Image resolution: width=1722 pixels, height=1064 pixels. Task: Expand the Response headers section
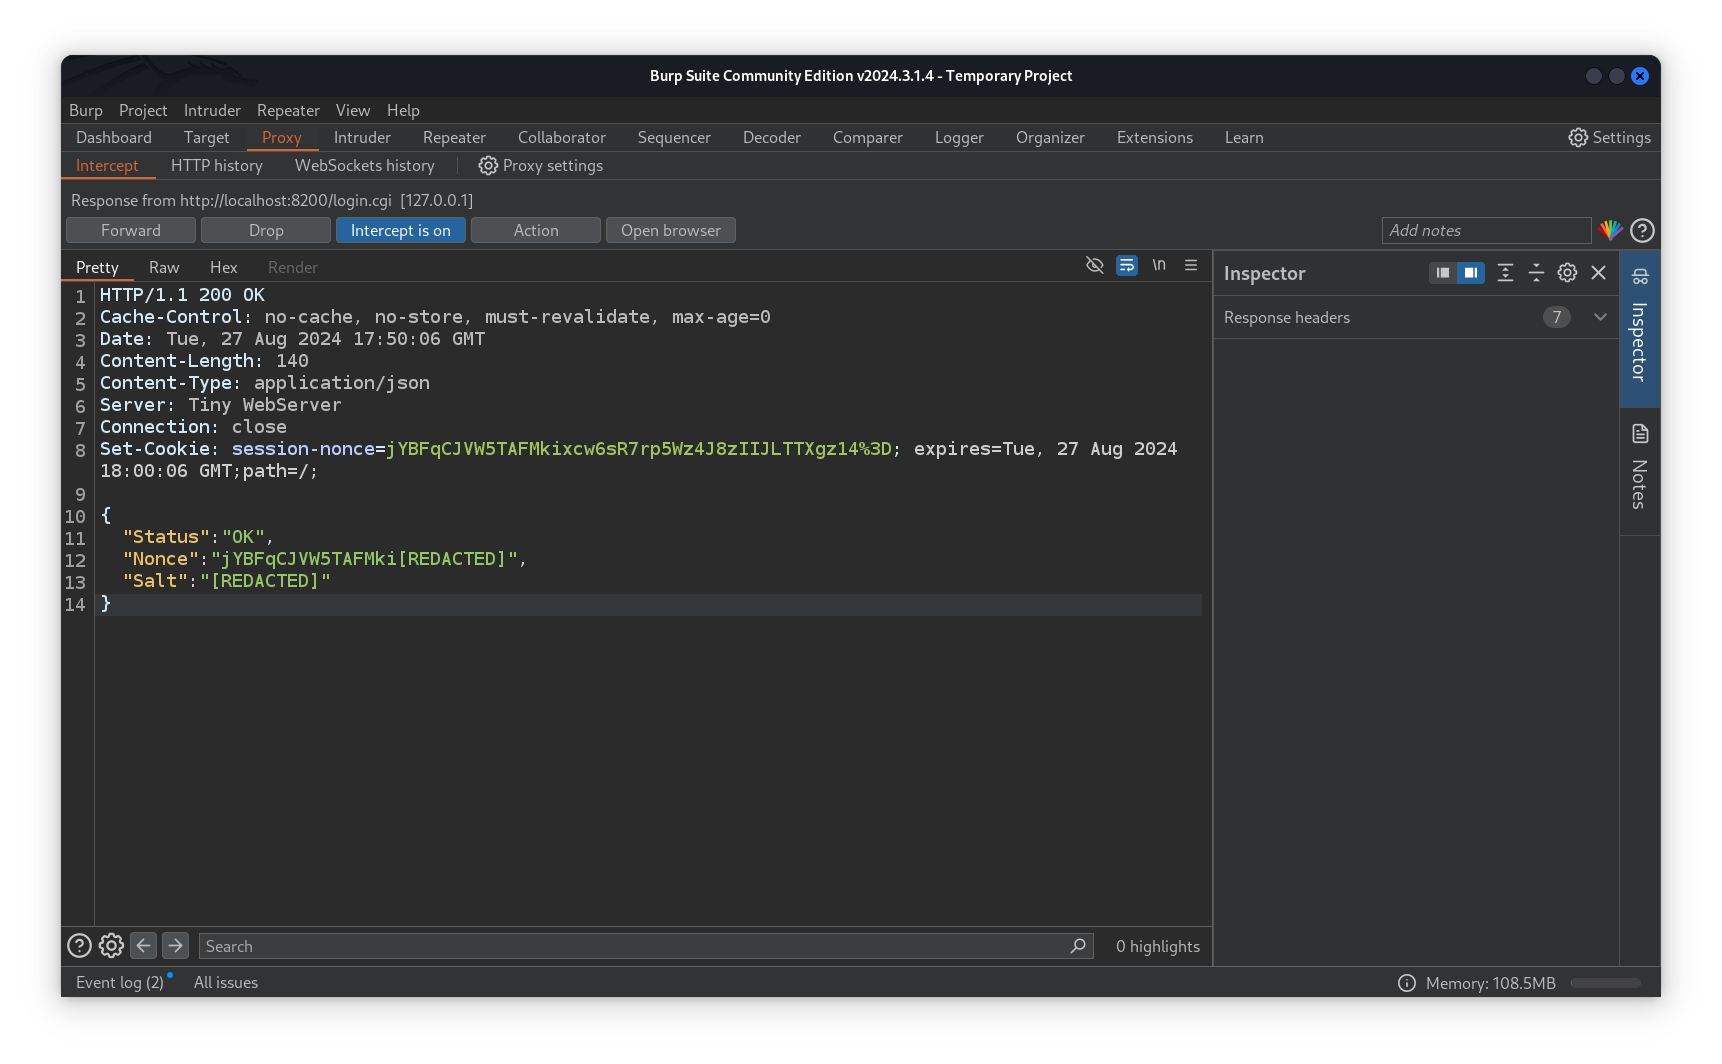(1600, 317)
